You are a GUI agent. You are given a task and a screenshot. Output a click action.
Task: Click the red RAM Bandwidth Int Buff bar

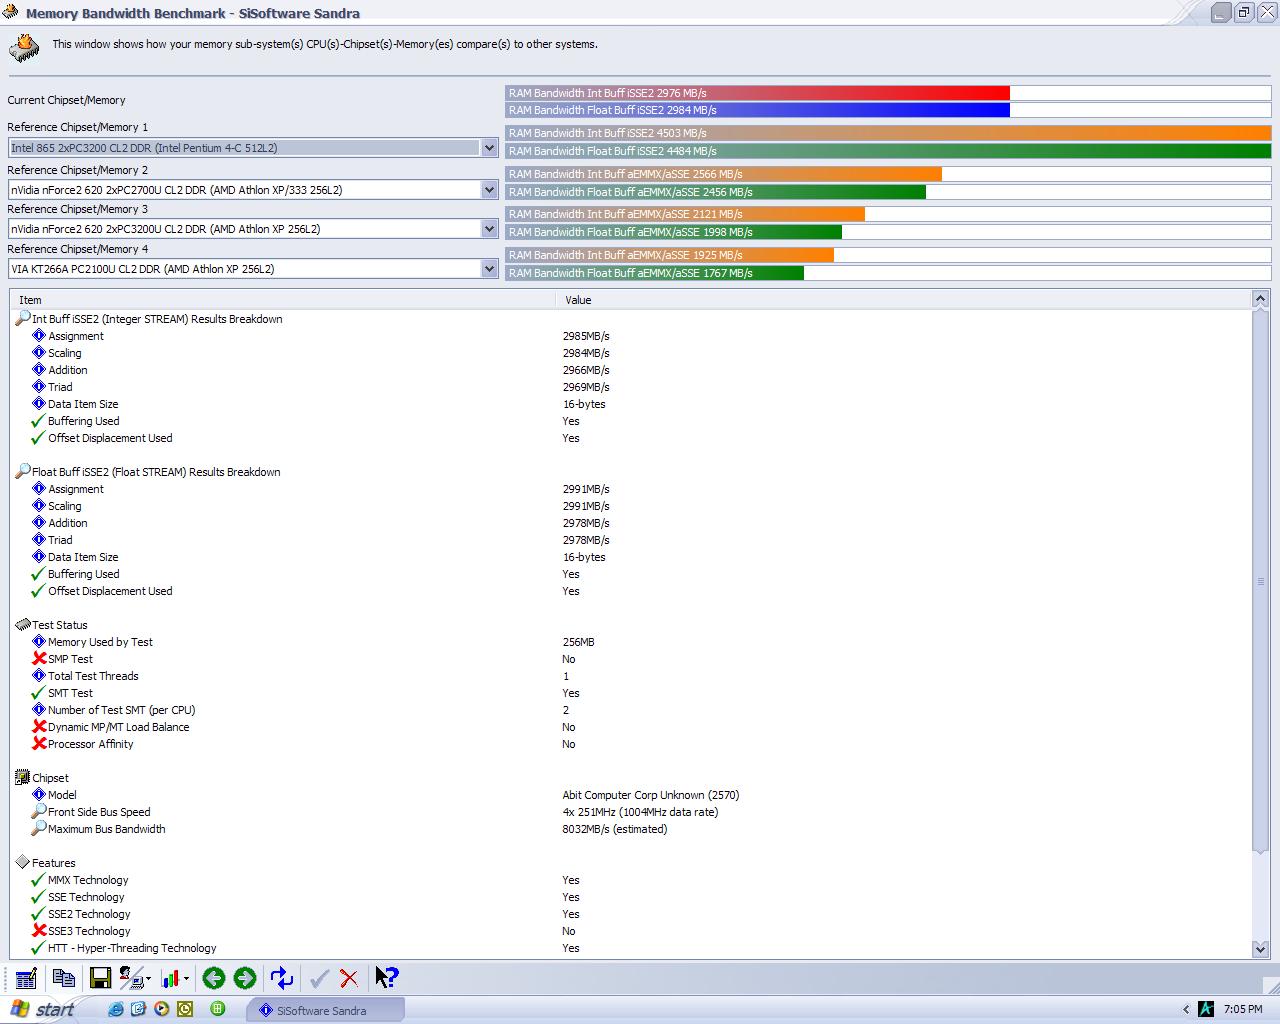coord(757,93)
